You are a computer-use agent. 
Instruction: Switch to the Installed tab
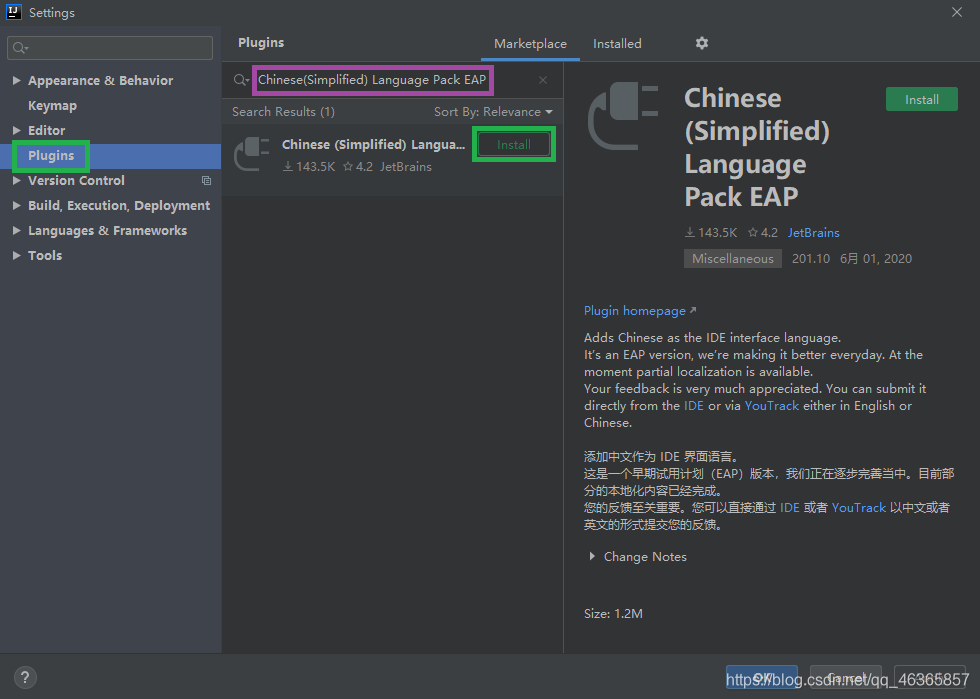tap(617, 44)
